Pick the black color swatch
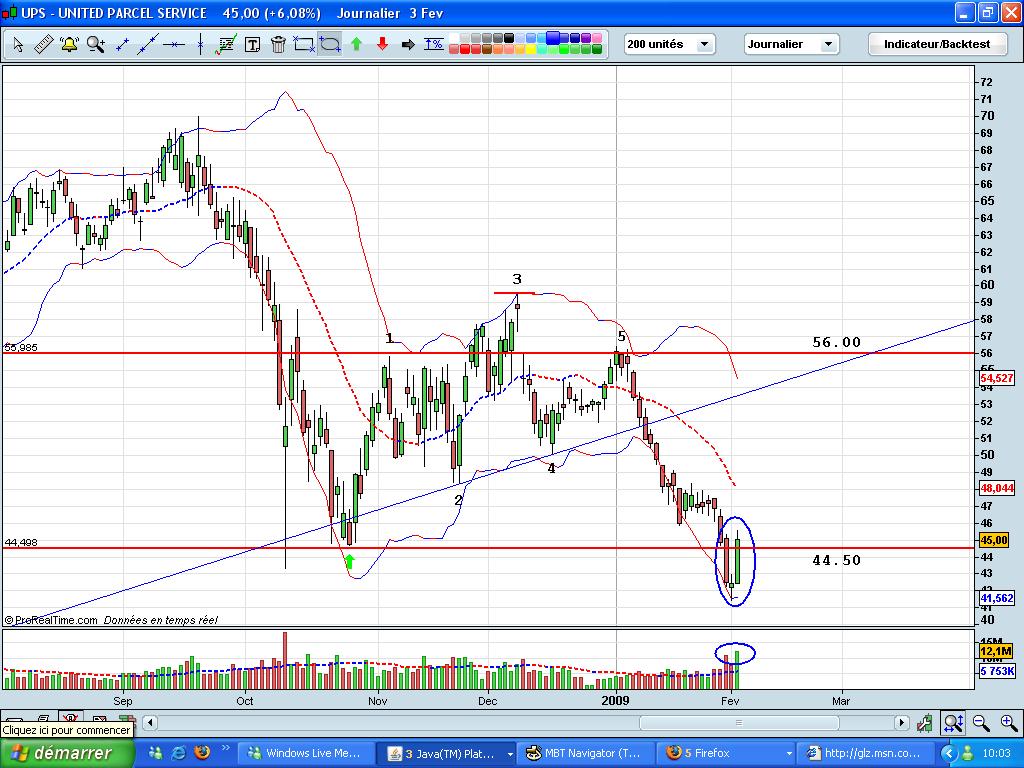1024x768 pixels. 509,39
